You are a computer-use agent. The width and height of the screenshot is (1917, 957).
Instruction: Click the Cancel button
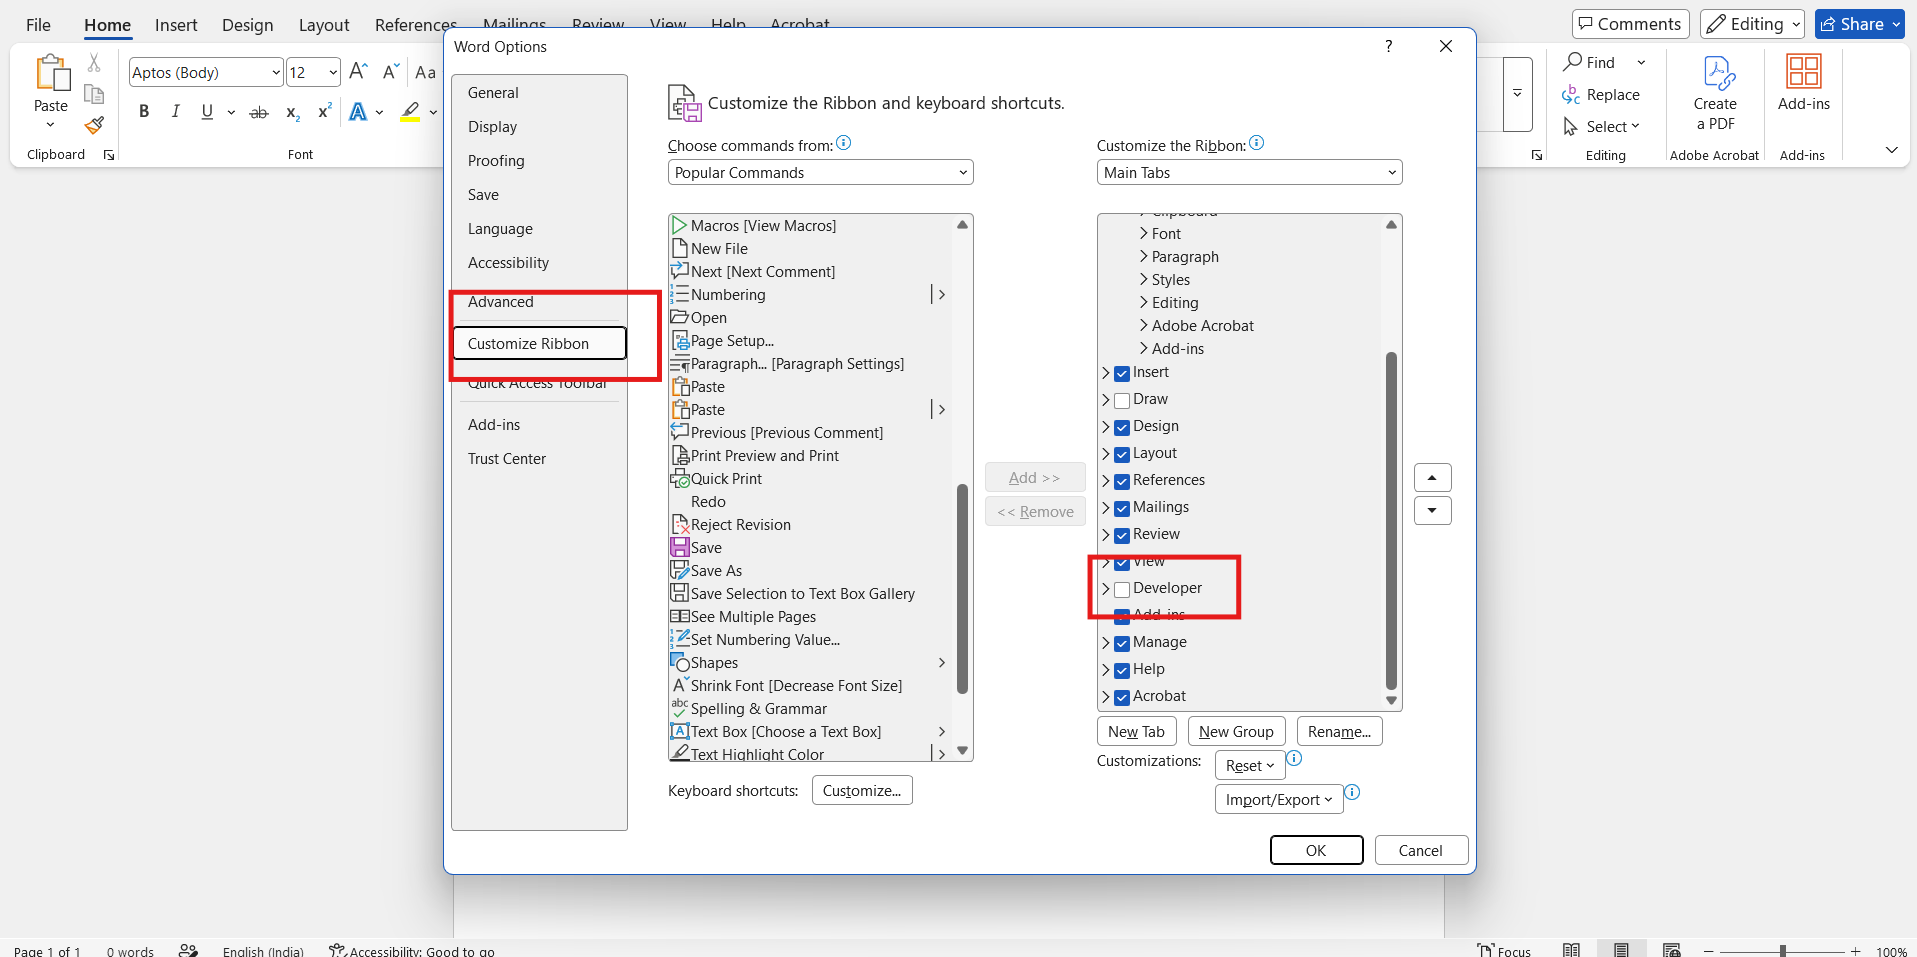point(1421,850)
